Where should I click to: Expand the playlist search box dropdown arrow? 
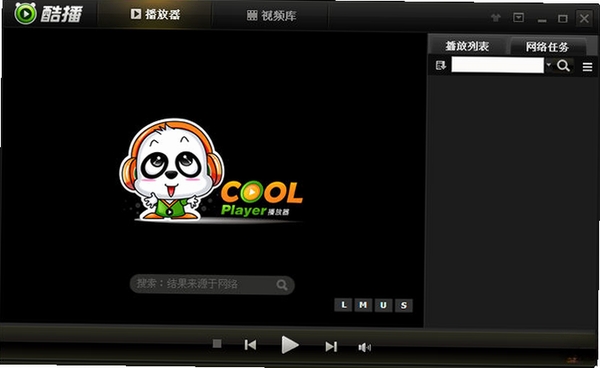click(549, 65)
